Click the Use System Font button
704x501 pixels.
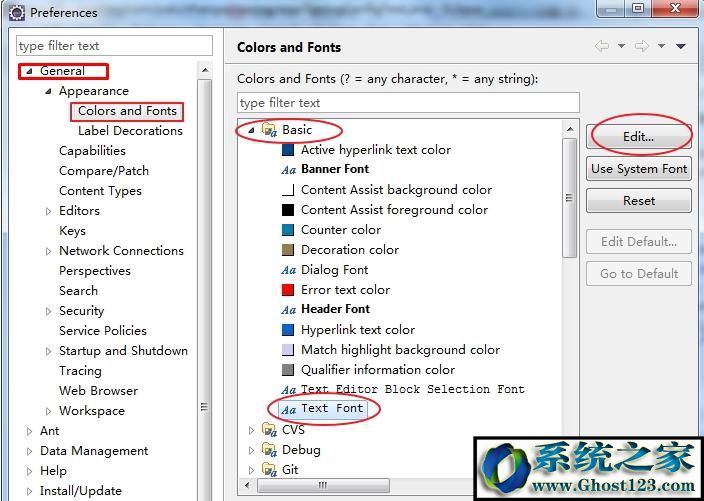pyautogui.click(x=638, y=169)
